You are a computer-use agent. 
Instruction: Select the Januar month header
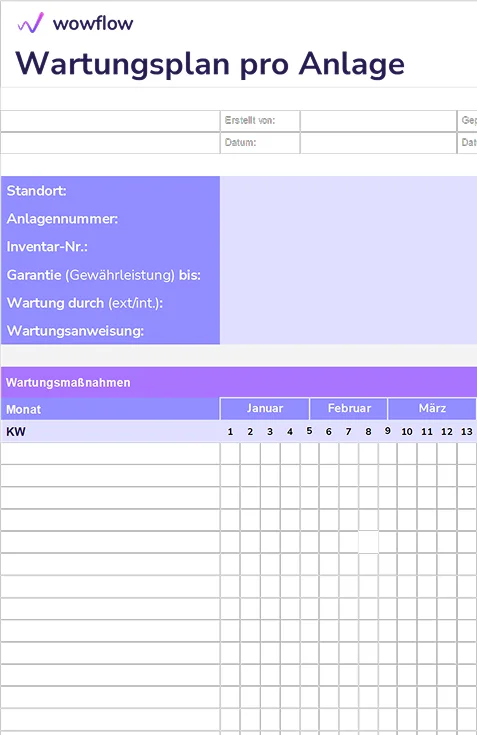(x=265, y=408)
